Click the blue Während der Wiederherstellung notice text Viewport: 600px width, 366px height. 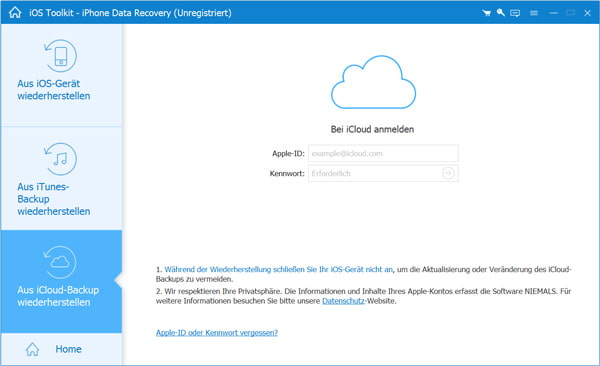tap(279, 270)
